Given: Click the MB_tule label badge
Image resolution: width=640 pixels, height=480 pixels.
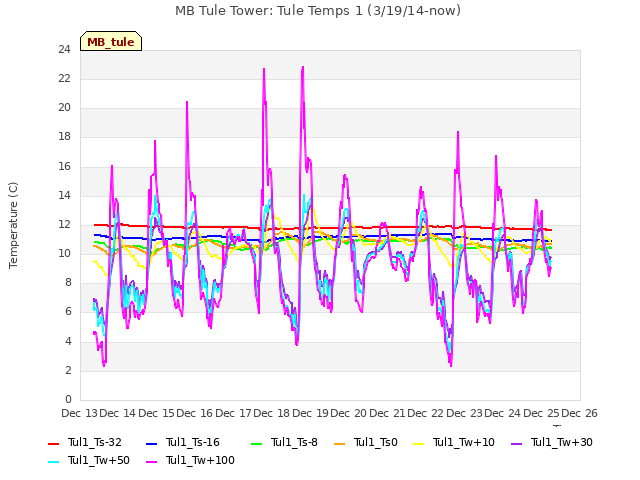Looking at the screenshot, I should (111, 41).
